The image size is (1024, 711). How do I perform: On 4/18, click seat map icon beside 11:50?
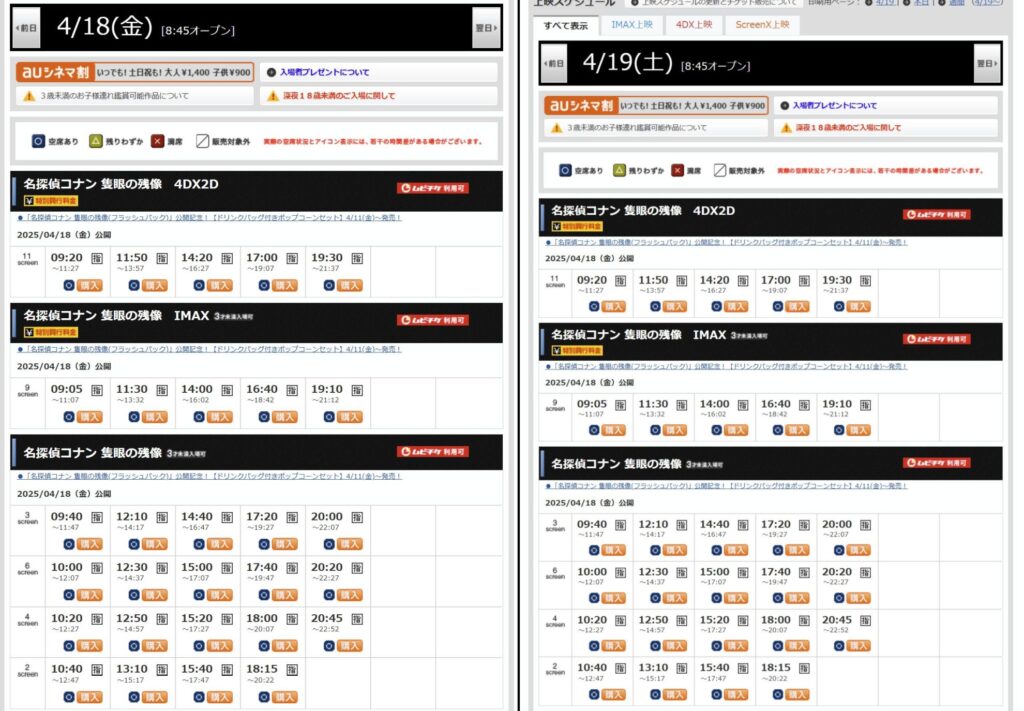pyautogui.click(x=162, y=259)
